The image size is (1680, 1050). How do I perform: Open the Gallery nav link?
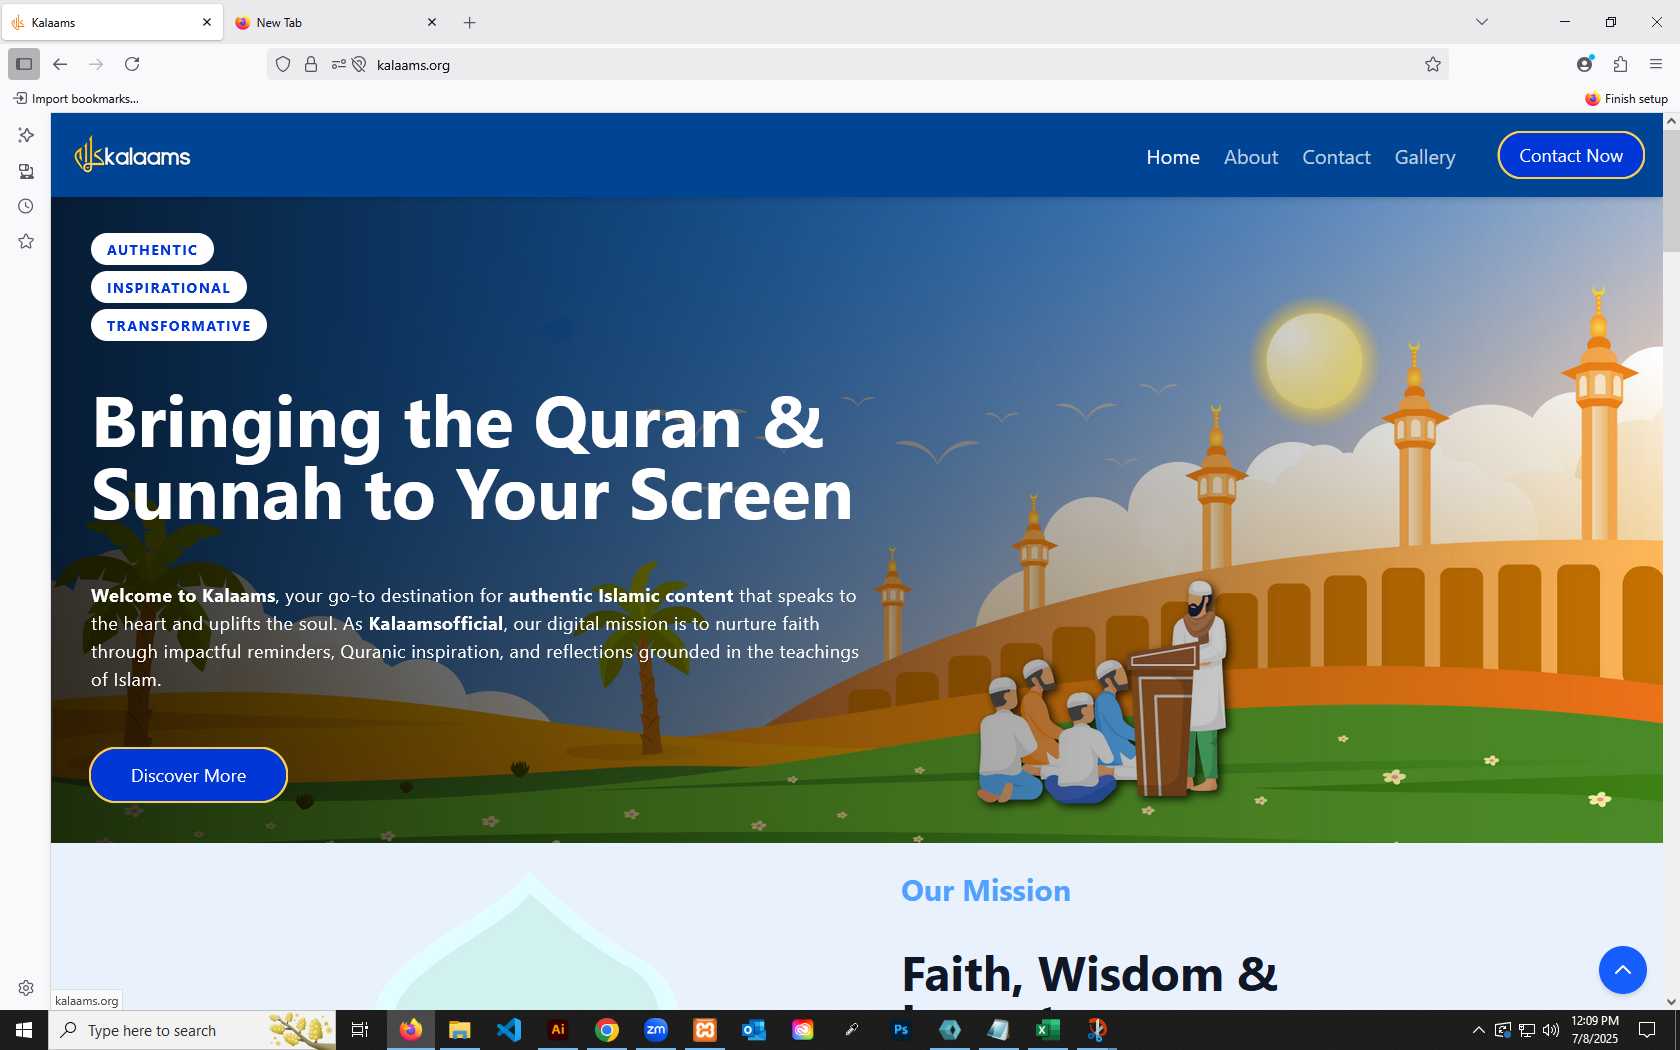(x=1425, y=157)
